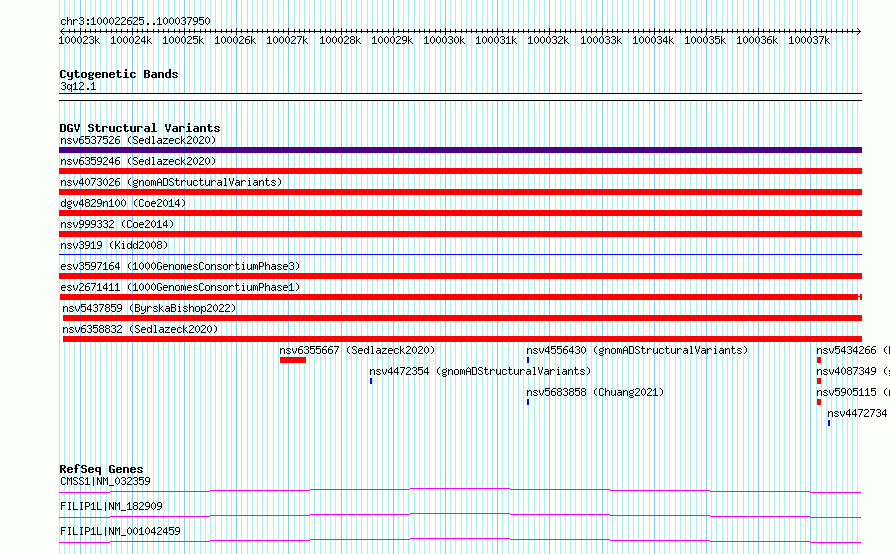Click nsv6358832 (Sedlazeck2020) variant label
The height and width of the screenshot is (554, 890).
click(140, 329)
